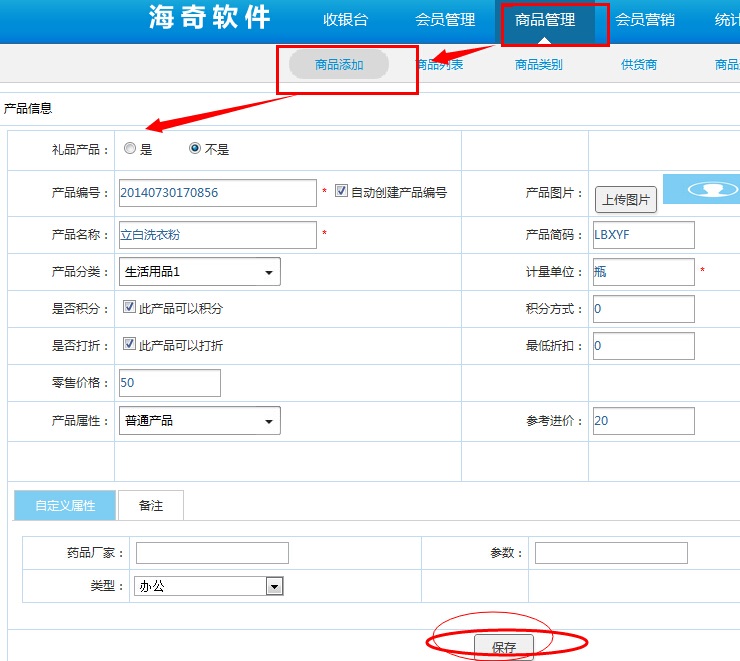This screenshot has height=661, width=740.
Task: Uncheck 此产品可以积分 checkbox
Action: coord(129,308)
